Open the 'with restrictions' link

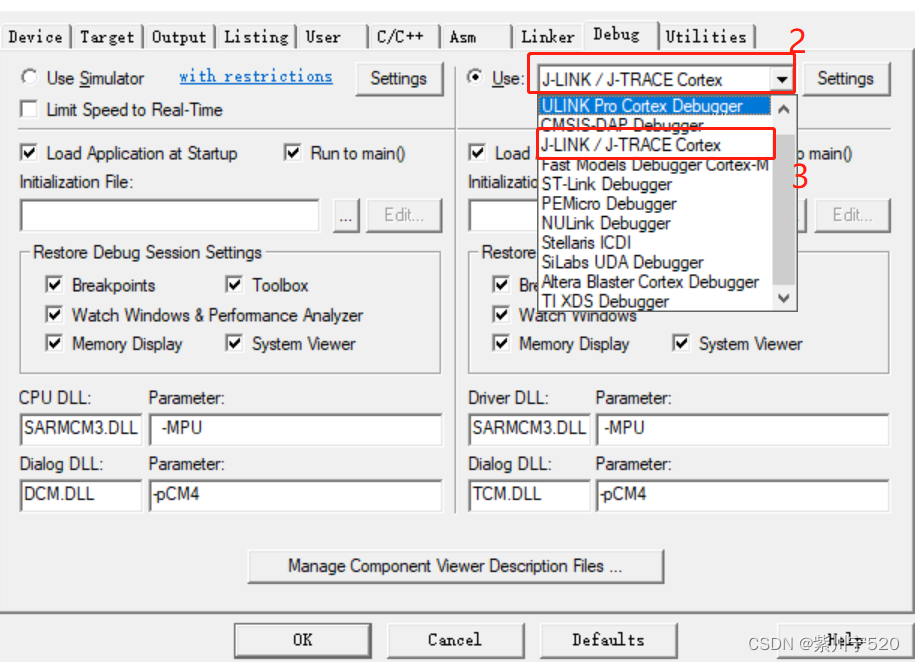pos(256,76)
